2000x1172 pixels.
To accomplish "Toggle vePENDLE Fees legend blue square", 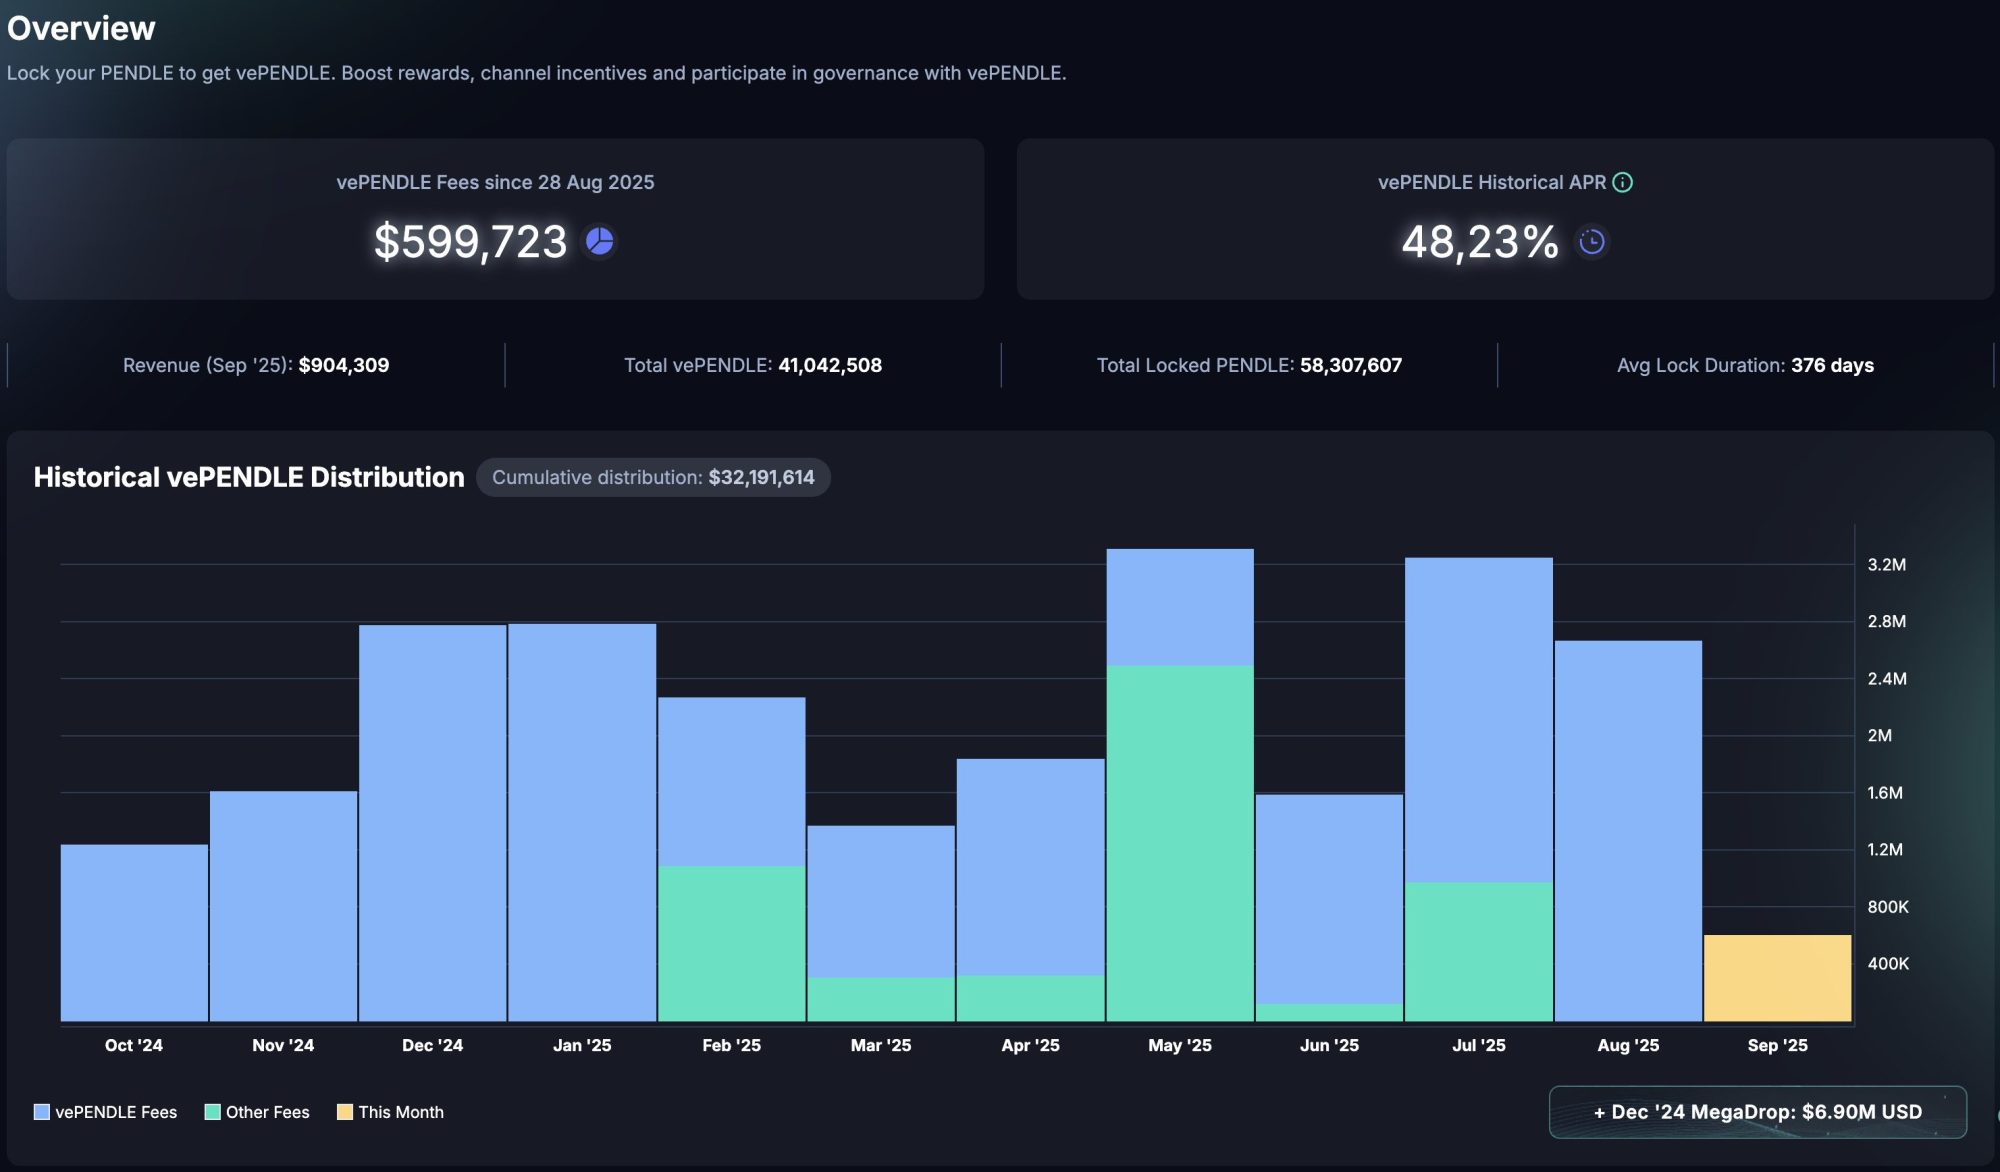I will click(x=42, y=1112).
